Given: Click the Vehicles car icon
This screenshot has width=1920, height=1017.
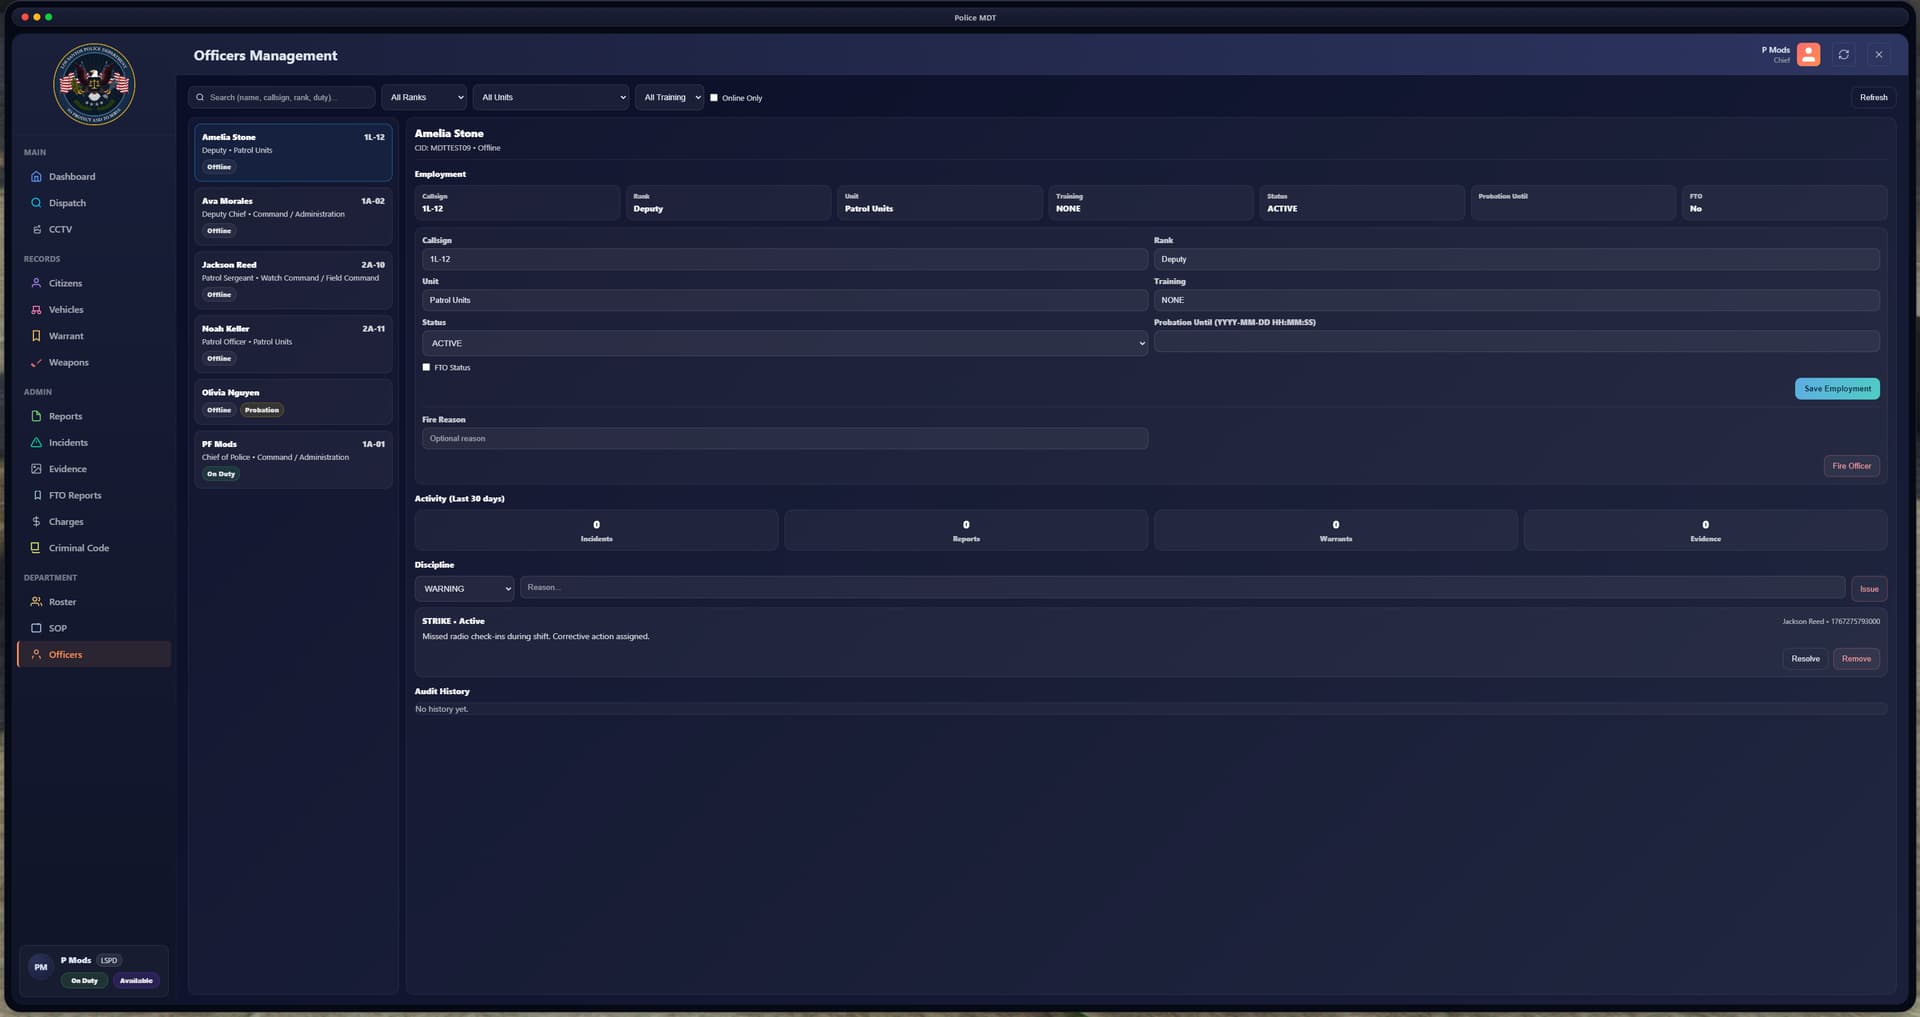Looking at the screenshot, I should tap(36, 310).
